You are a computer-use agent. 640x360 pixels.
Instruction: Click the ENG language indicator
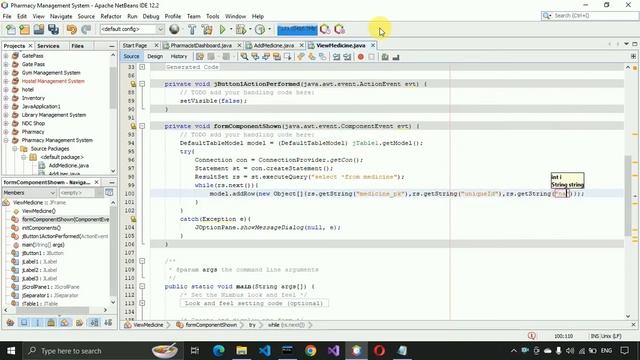point(607,351)
